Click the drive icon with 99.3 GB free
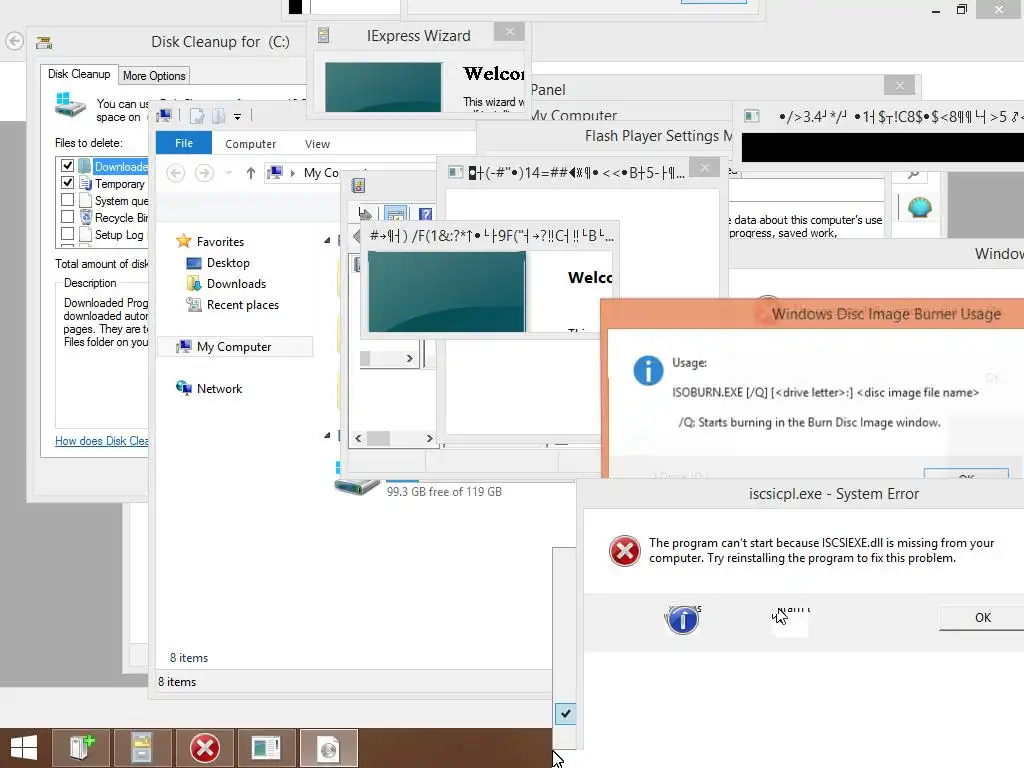This screenshot has width=1024, height=768. click(x=357, y=487)
